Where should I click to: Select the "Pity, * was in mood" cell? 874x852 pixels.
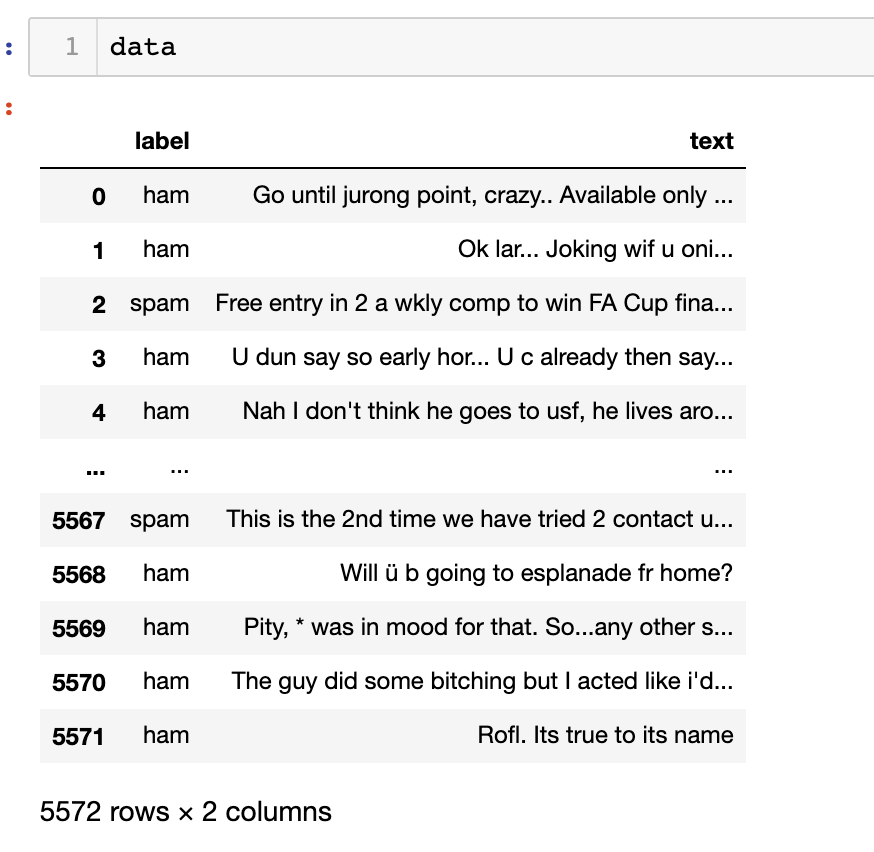488,627
